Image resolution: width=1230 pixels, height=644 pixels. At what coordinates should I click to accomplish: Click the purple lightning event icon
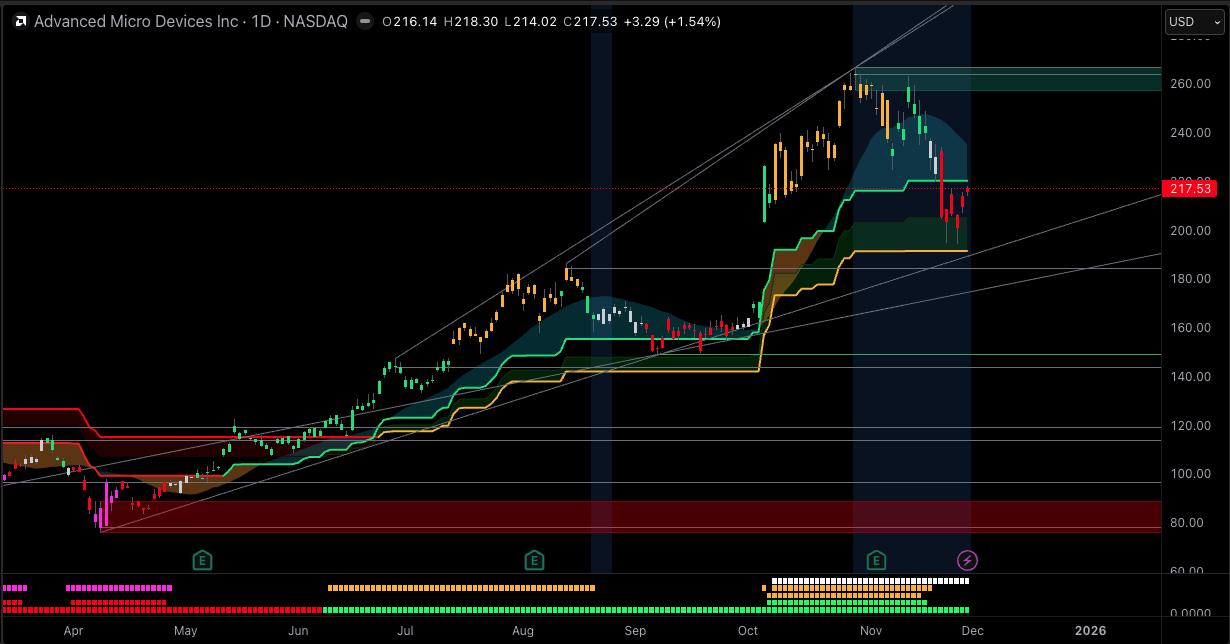pos(967,560)
